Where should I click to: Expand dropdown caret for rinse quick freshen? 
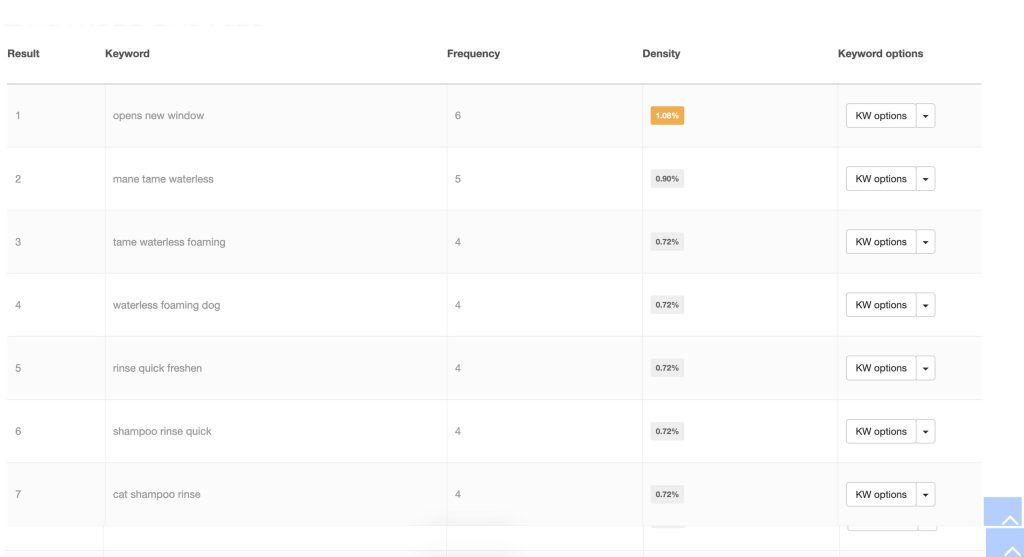[x=926, y=368]
